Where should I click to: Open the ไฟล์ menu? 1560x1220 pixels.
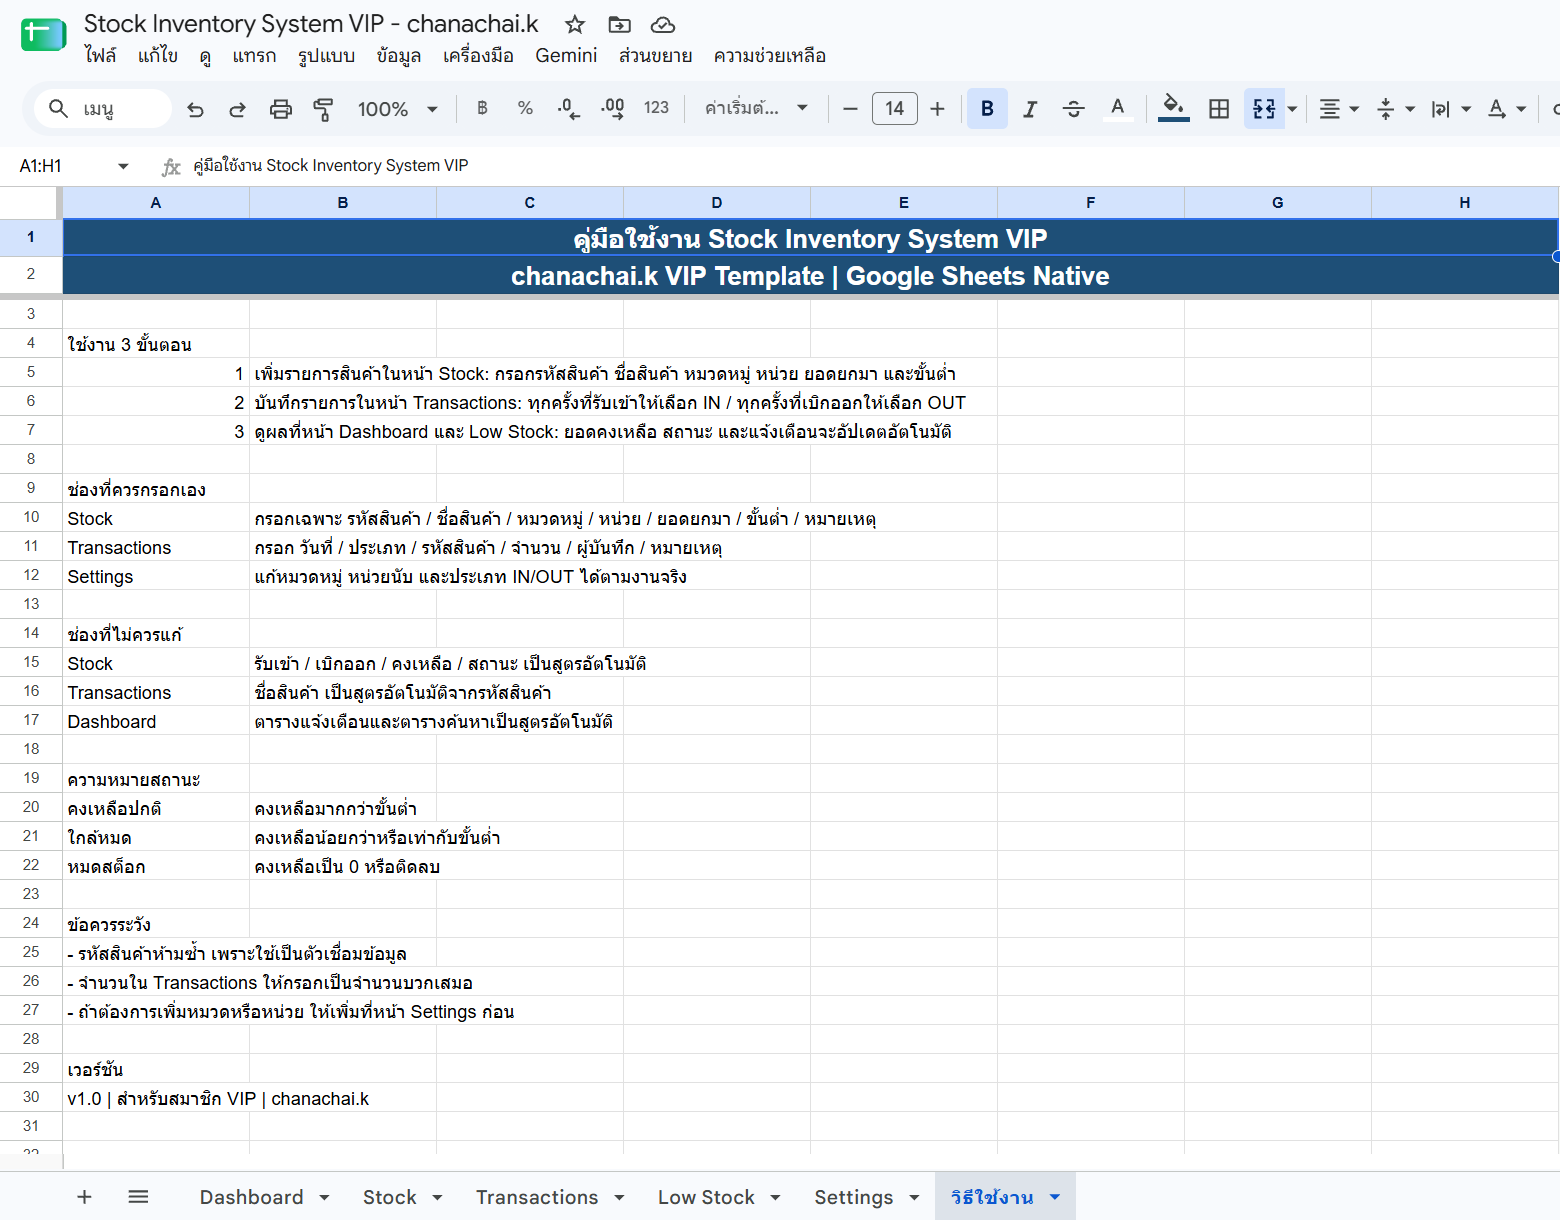click(x=100, y=56)
